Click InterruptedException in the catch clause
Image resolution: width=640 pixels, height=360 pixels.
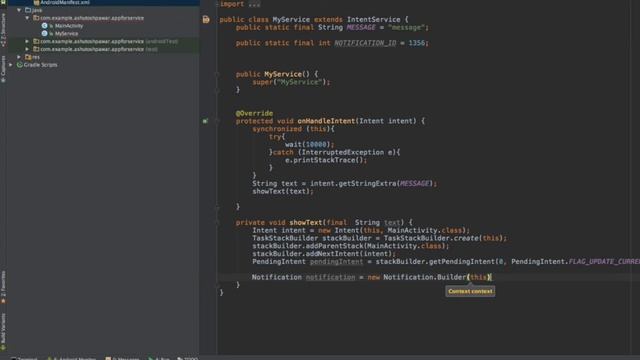tap(342, 152)
